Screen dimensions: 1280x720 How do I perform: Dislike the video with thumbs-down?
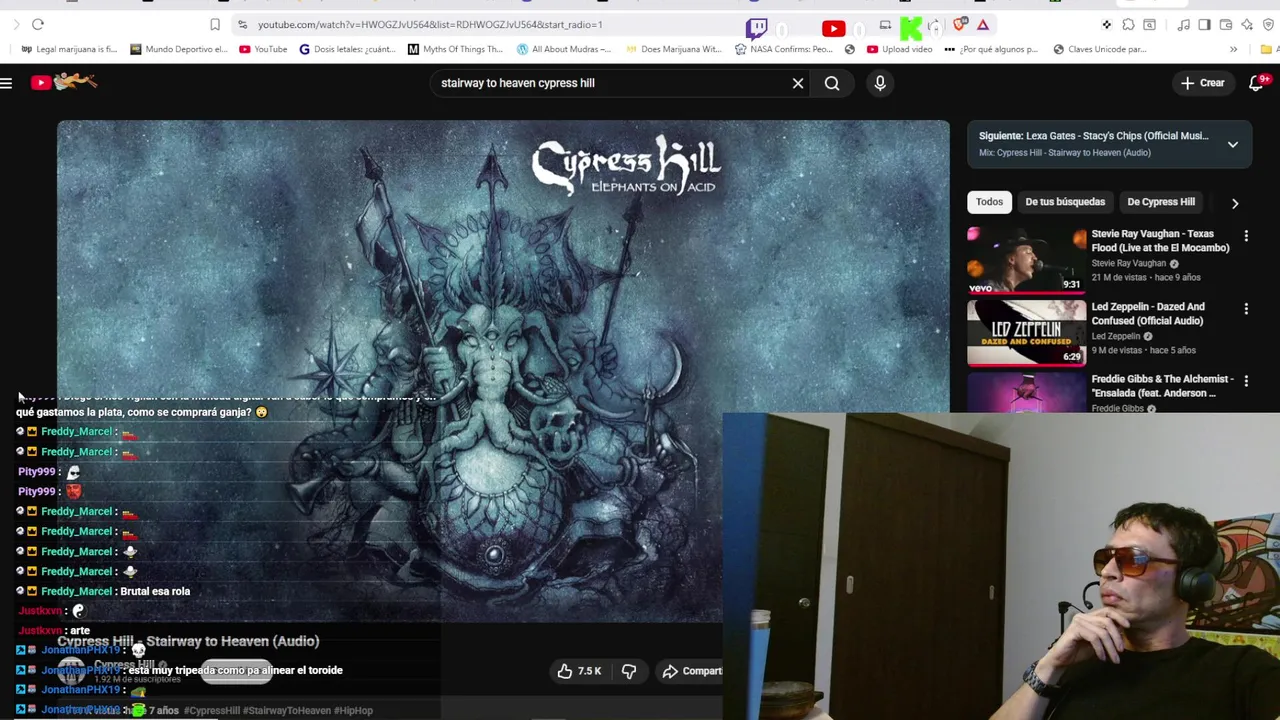click(629, 671)
